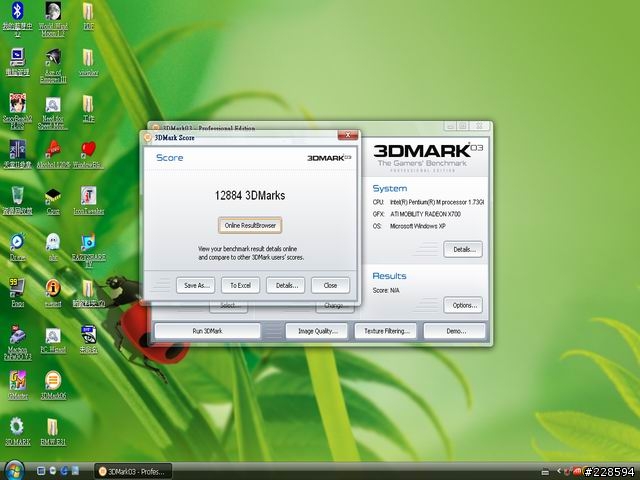
Task: Click the 3DMark03 taskbar button
Action: [x=133, y=471]
